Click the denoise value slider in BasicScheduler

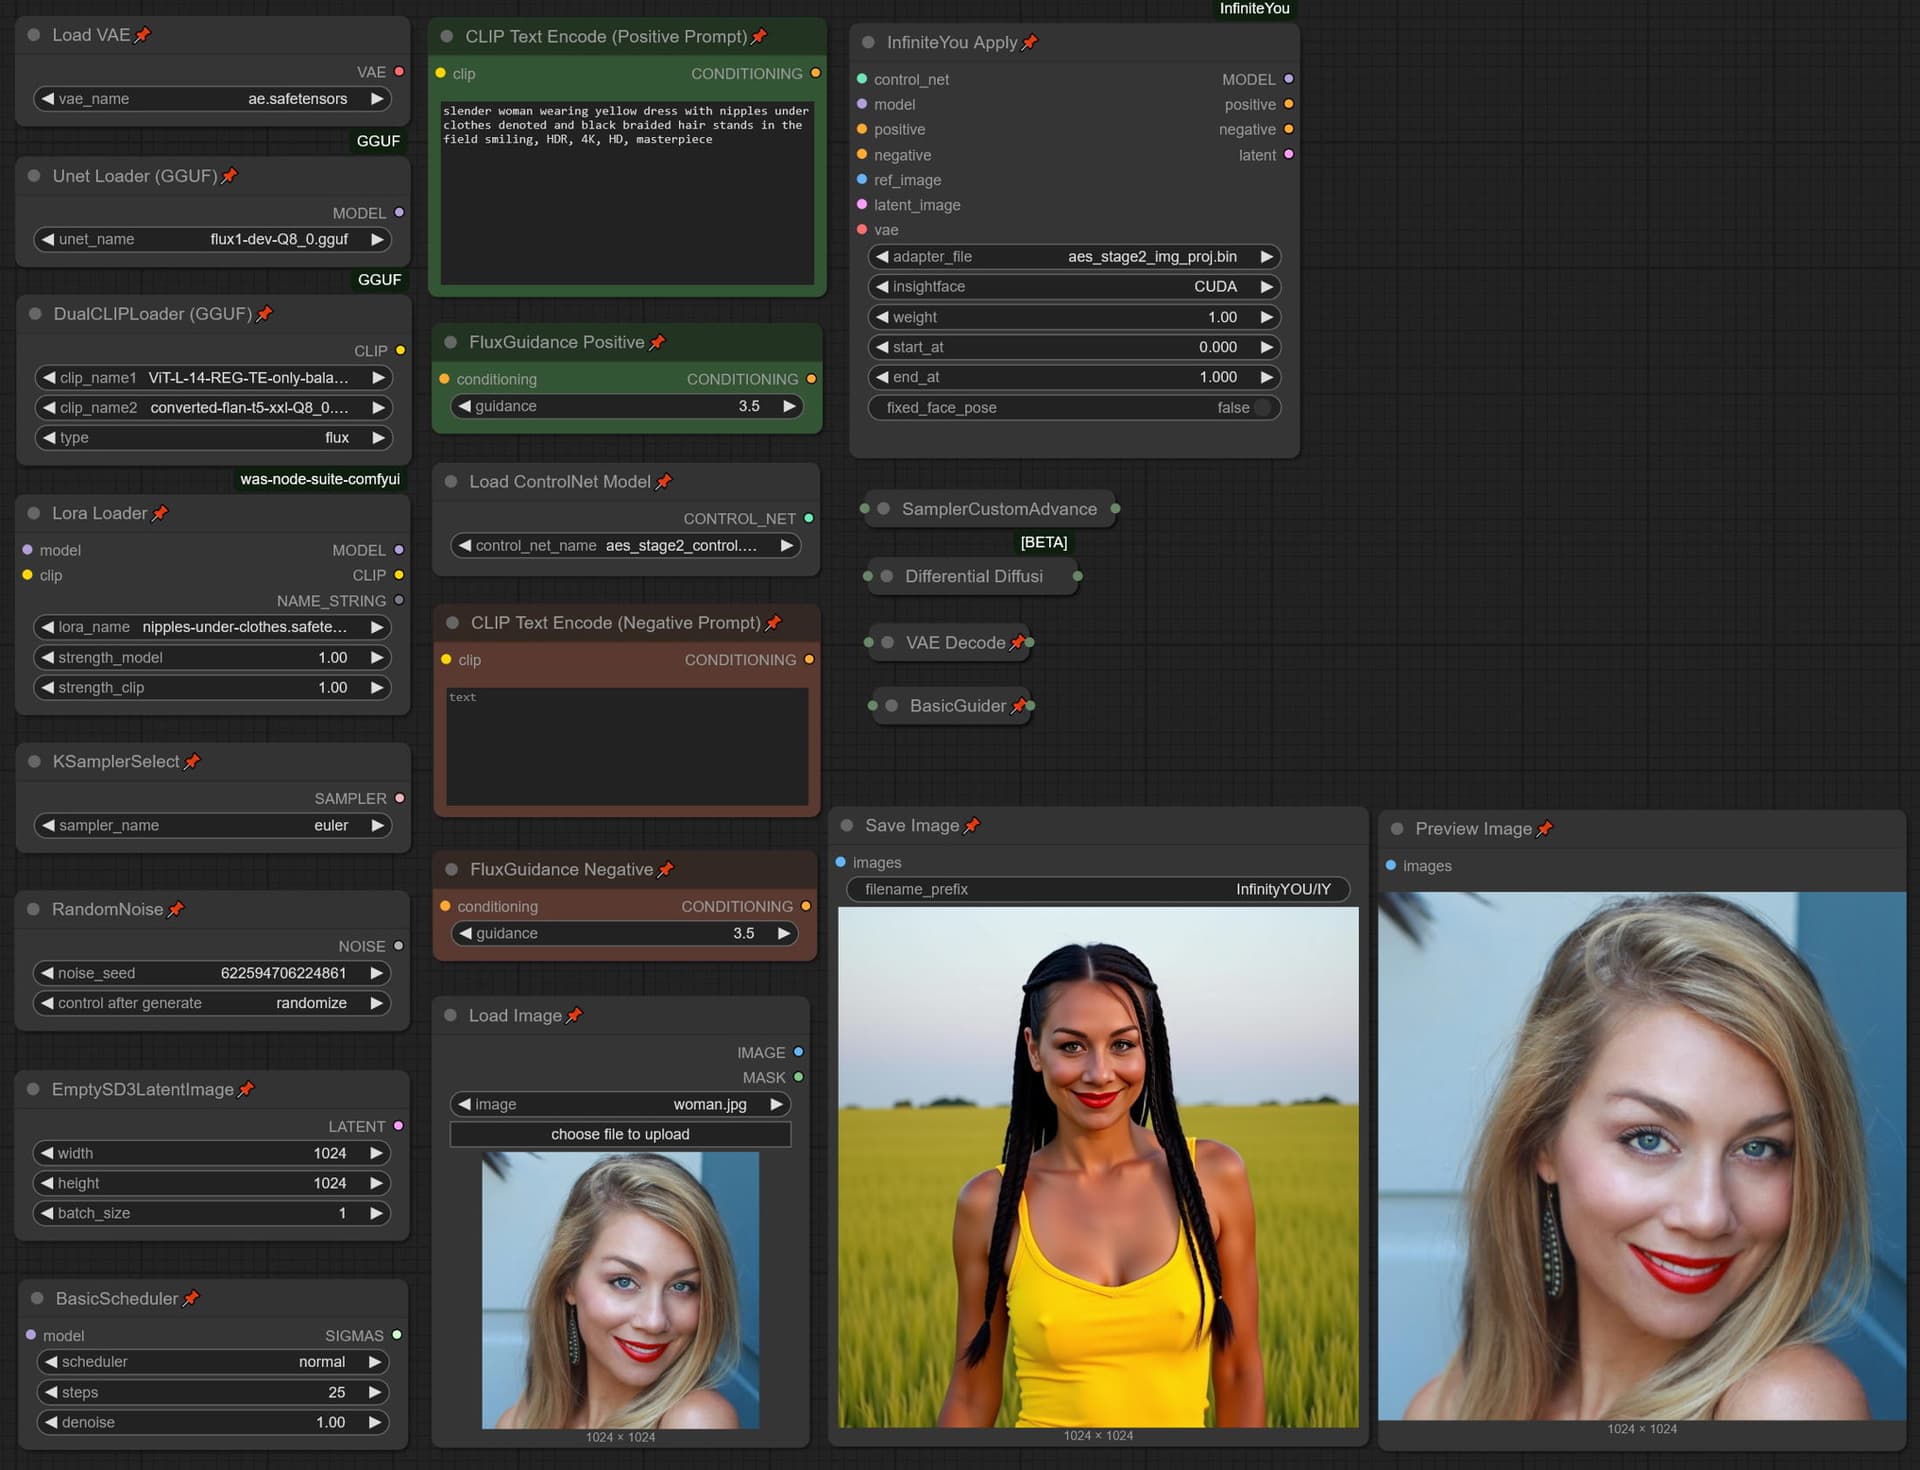(x=213, y=1422)
